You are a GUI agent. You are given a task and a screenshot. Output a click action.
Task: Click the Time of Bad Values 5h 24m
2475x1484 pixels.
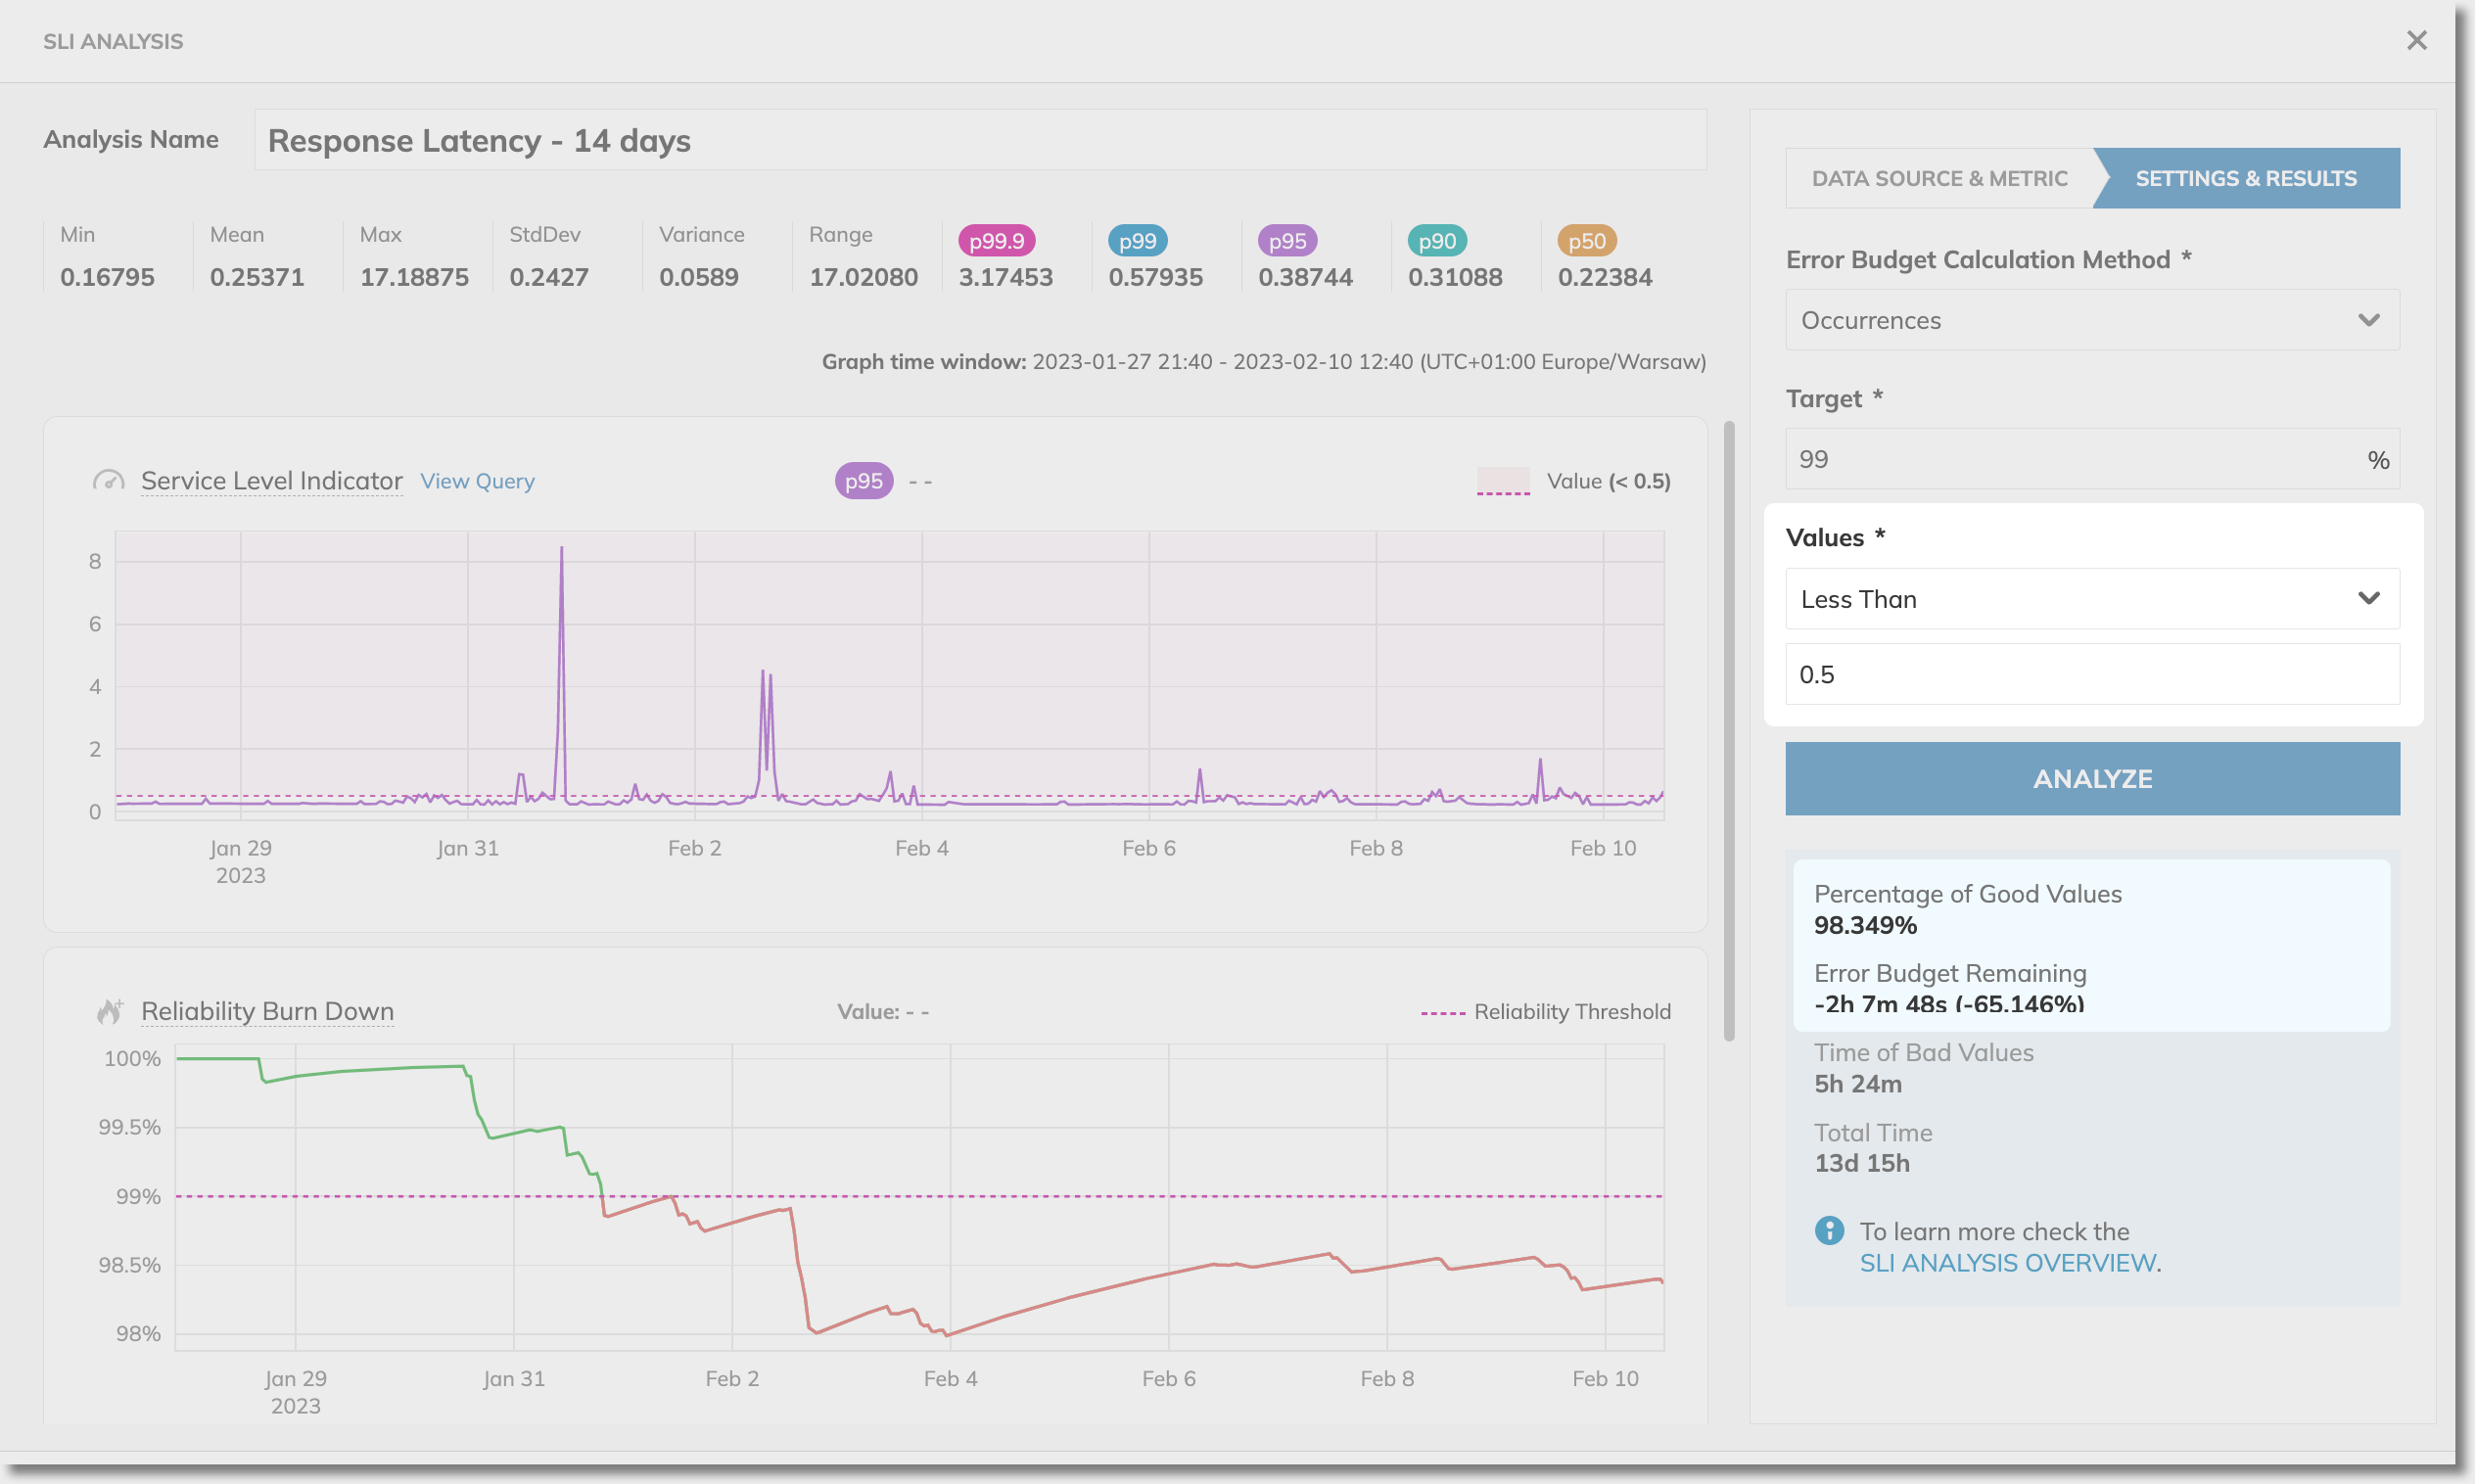click(1858, 1083)
